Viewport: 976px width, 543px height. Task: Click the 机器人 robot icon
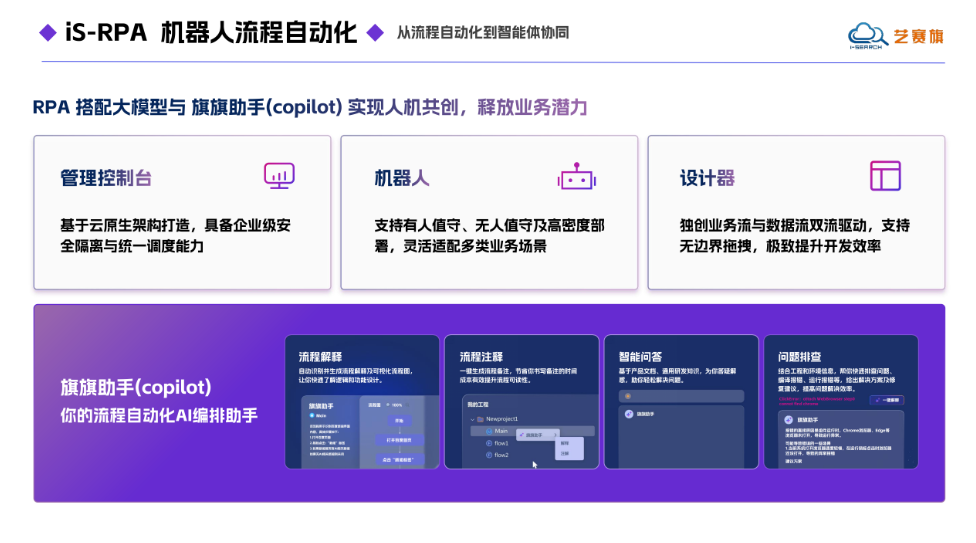click(576, 176)
